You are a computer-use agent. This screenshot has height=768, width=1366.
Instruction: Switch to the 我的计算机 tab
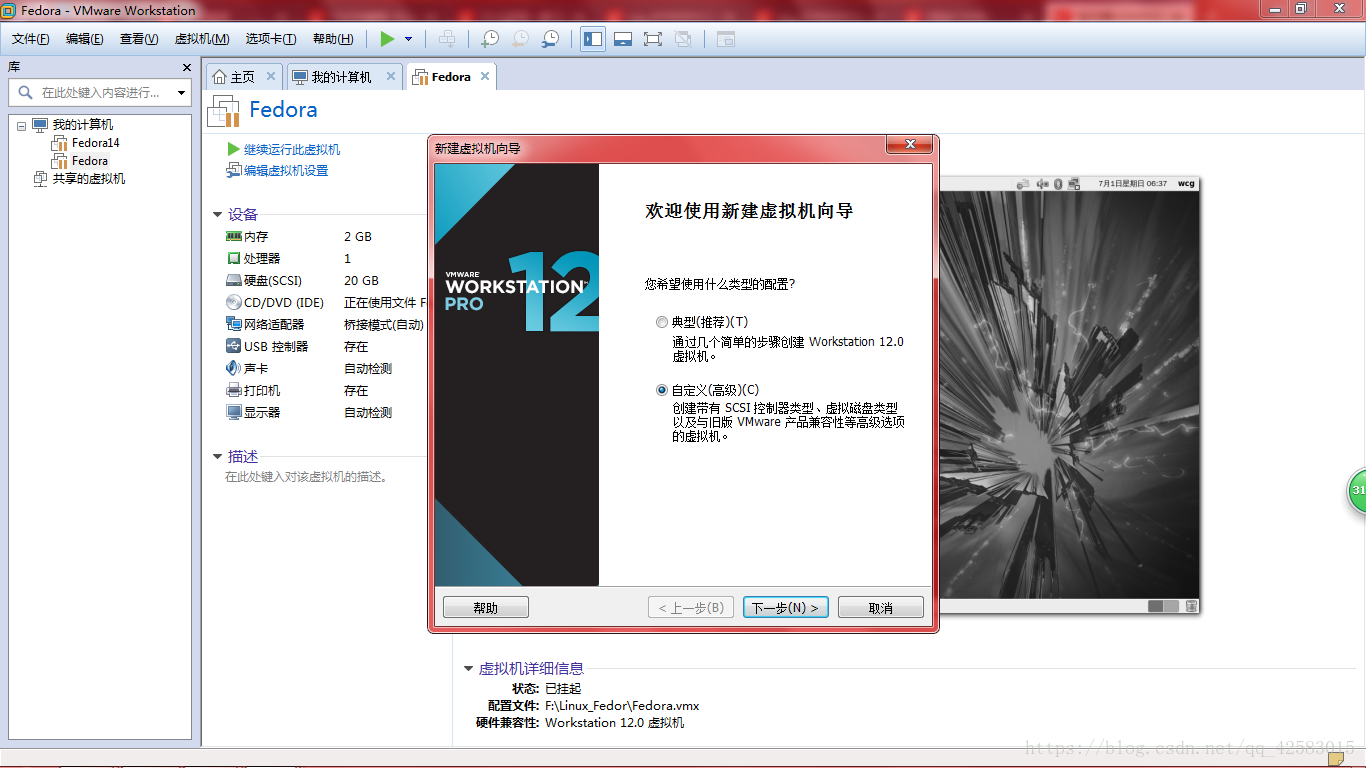[332, 77]
